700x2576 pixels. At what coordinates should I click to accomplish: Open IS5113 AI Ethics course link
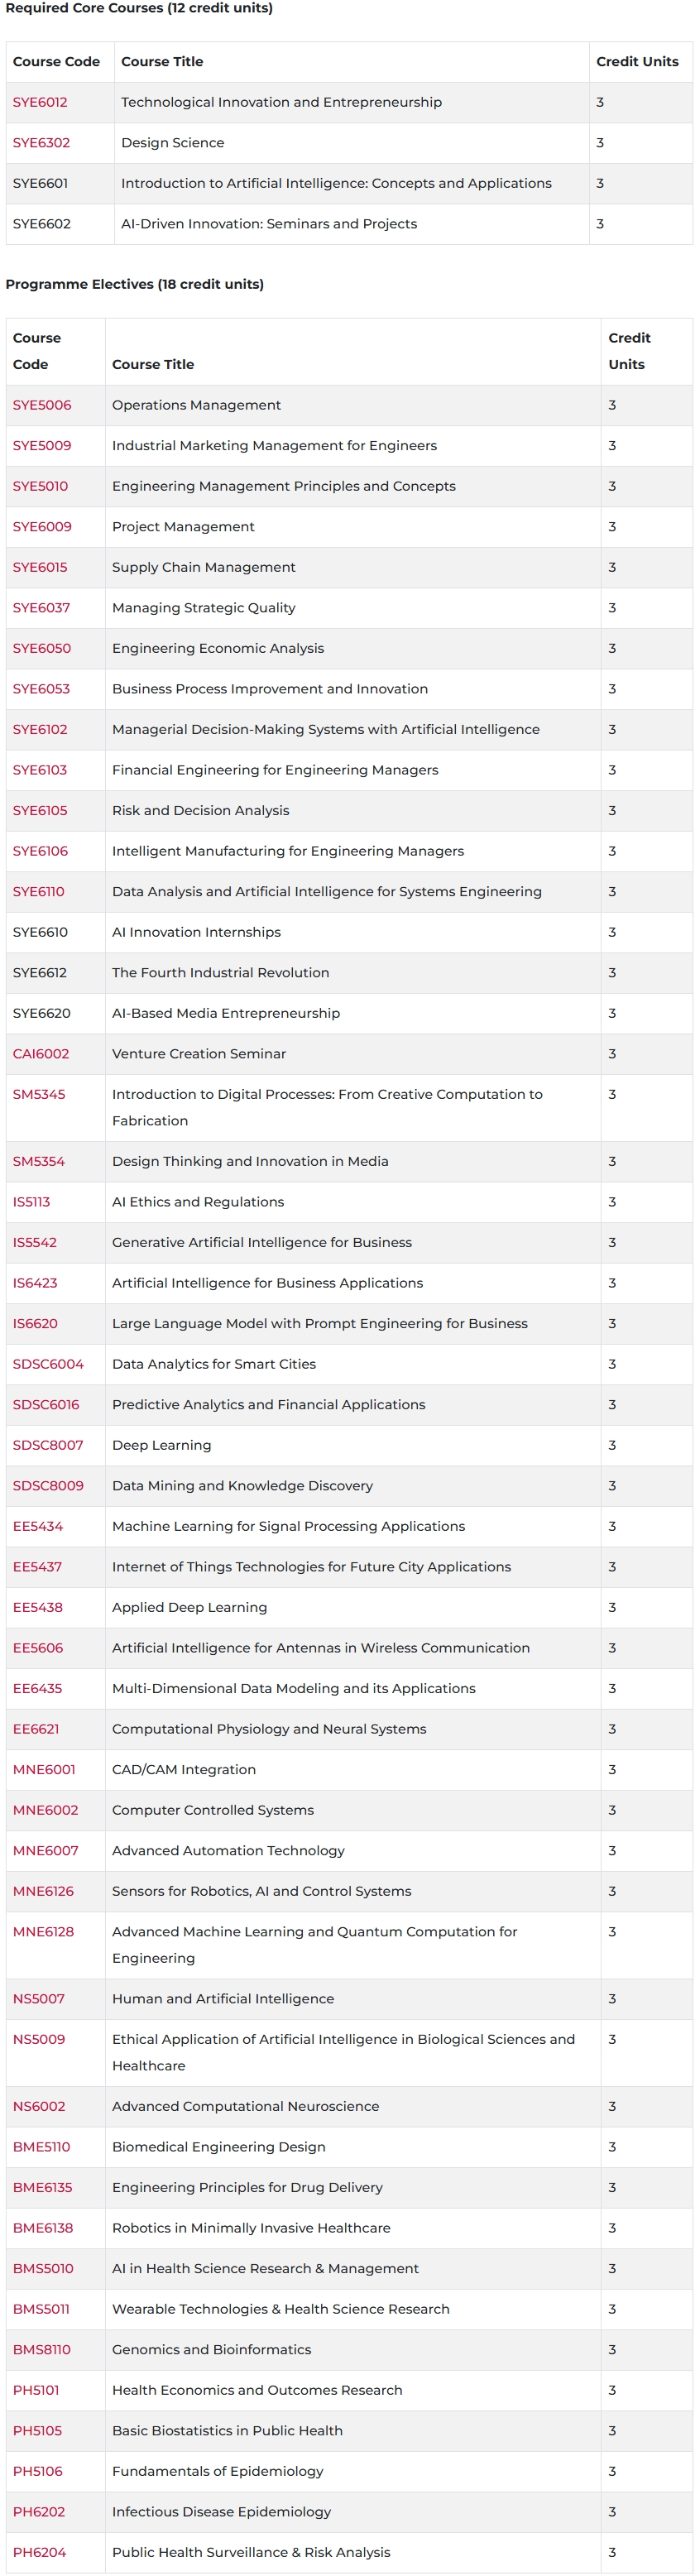click(31, 1202)
